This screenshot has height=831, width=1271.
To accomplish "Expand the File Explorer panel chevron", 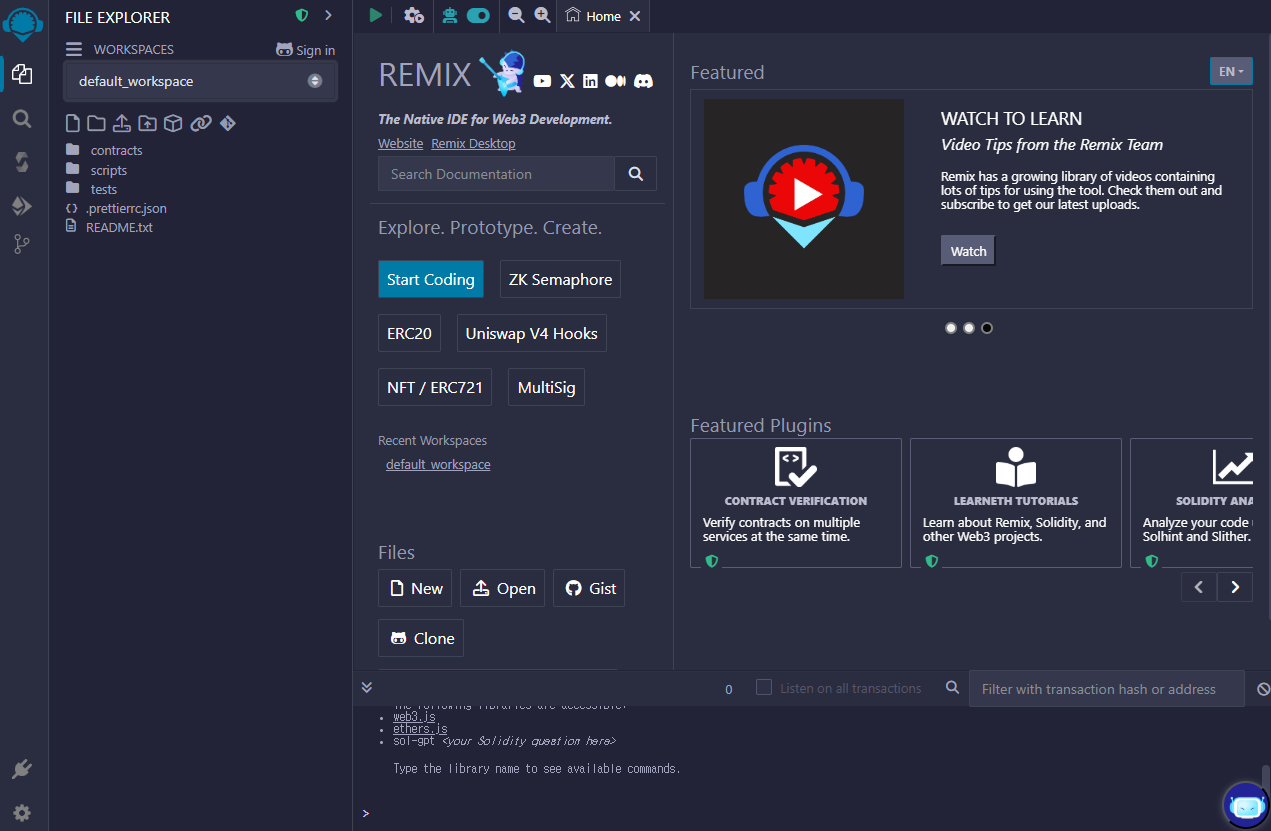I will (x=328, y=15).
